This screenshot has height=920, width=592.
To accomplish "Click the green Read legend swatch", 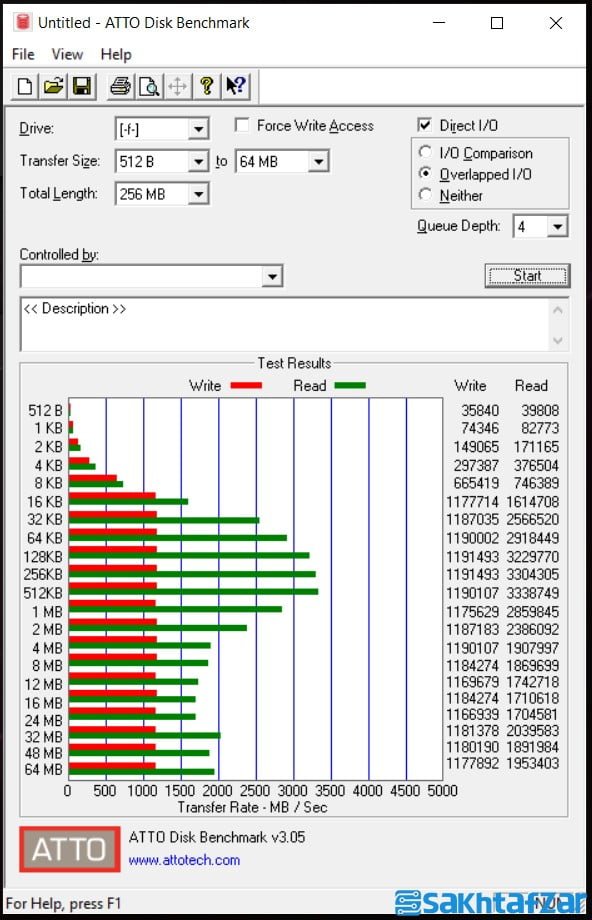I will (x=350, y=385).
